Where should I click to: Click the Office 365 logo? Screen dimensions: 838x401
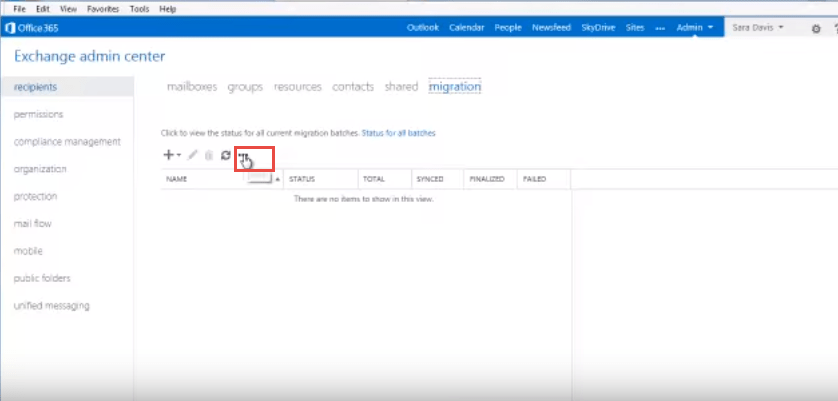coord(32,28)
